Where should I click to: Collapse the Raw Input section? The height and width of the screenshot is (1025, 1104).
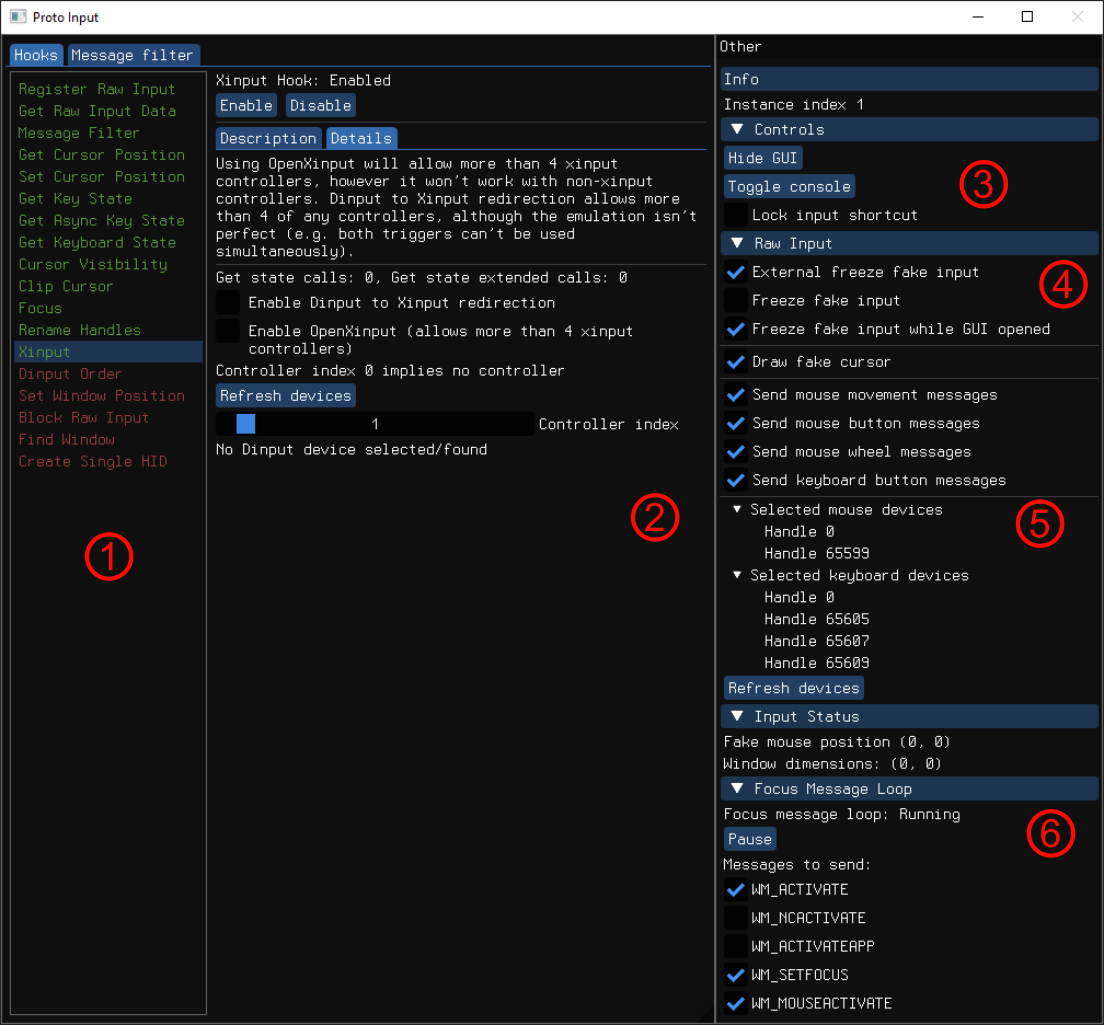(x=909, y=244)
